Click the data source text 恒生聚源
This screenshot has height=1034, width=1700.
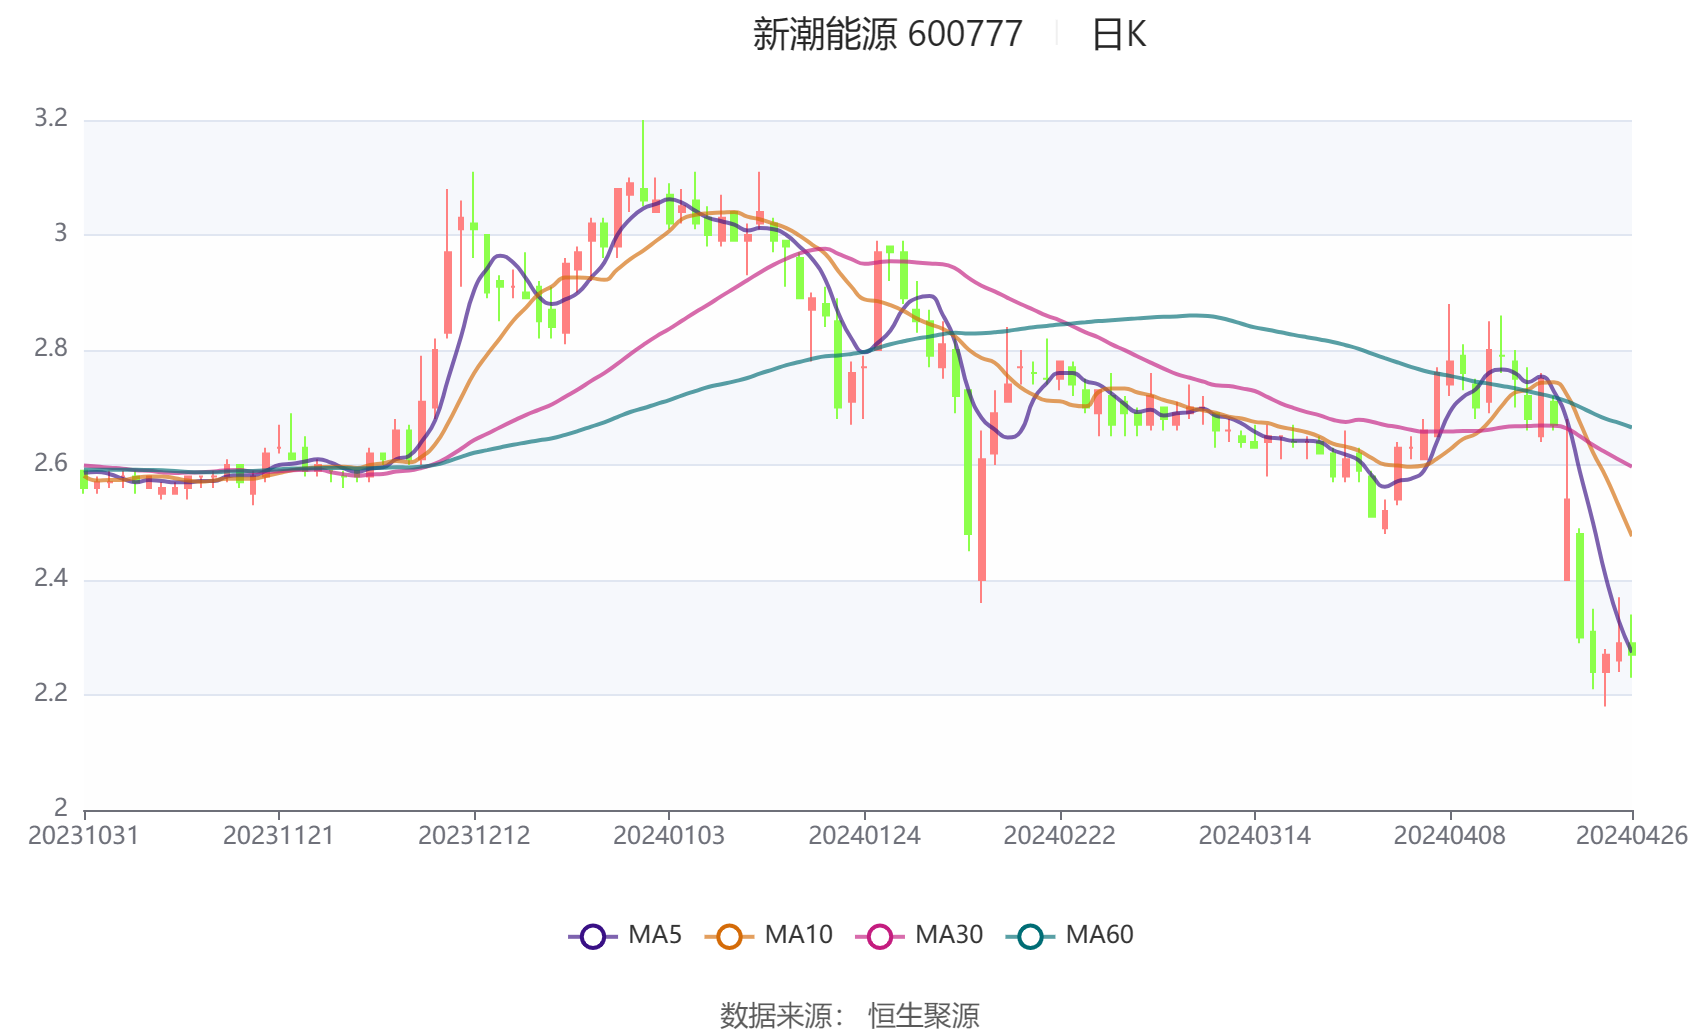(924, 1015)
